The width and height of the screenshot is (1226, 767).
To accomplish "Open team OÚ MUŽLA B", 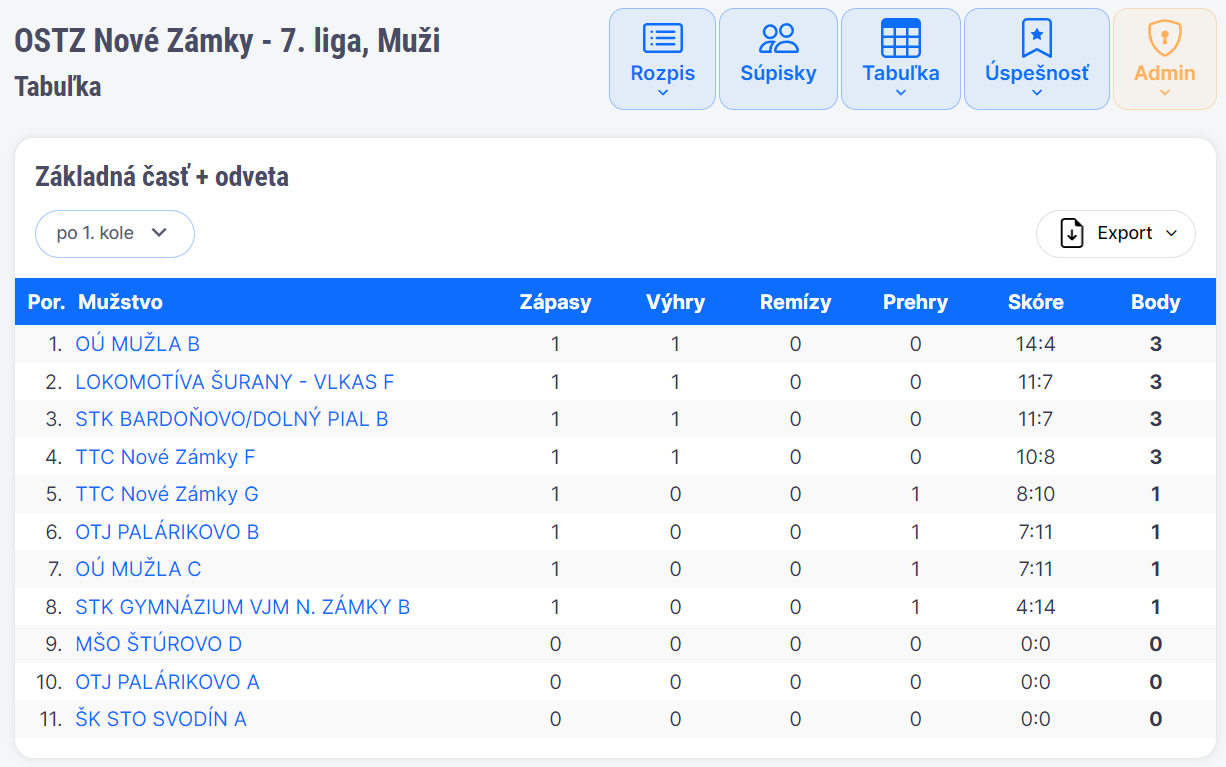I will (138, 344).
